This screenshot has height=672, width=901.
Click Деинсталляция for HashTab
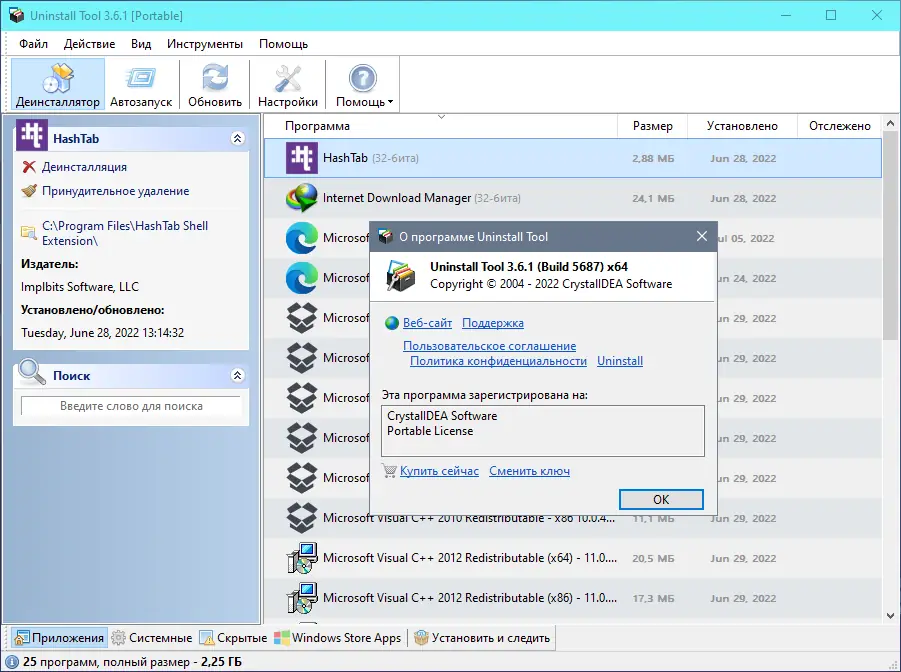(x=84, y=167)
